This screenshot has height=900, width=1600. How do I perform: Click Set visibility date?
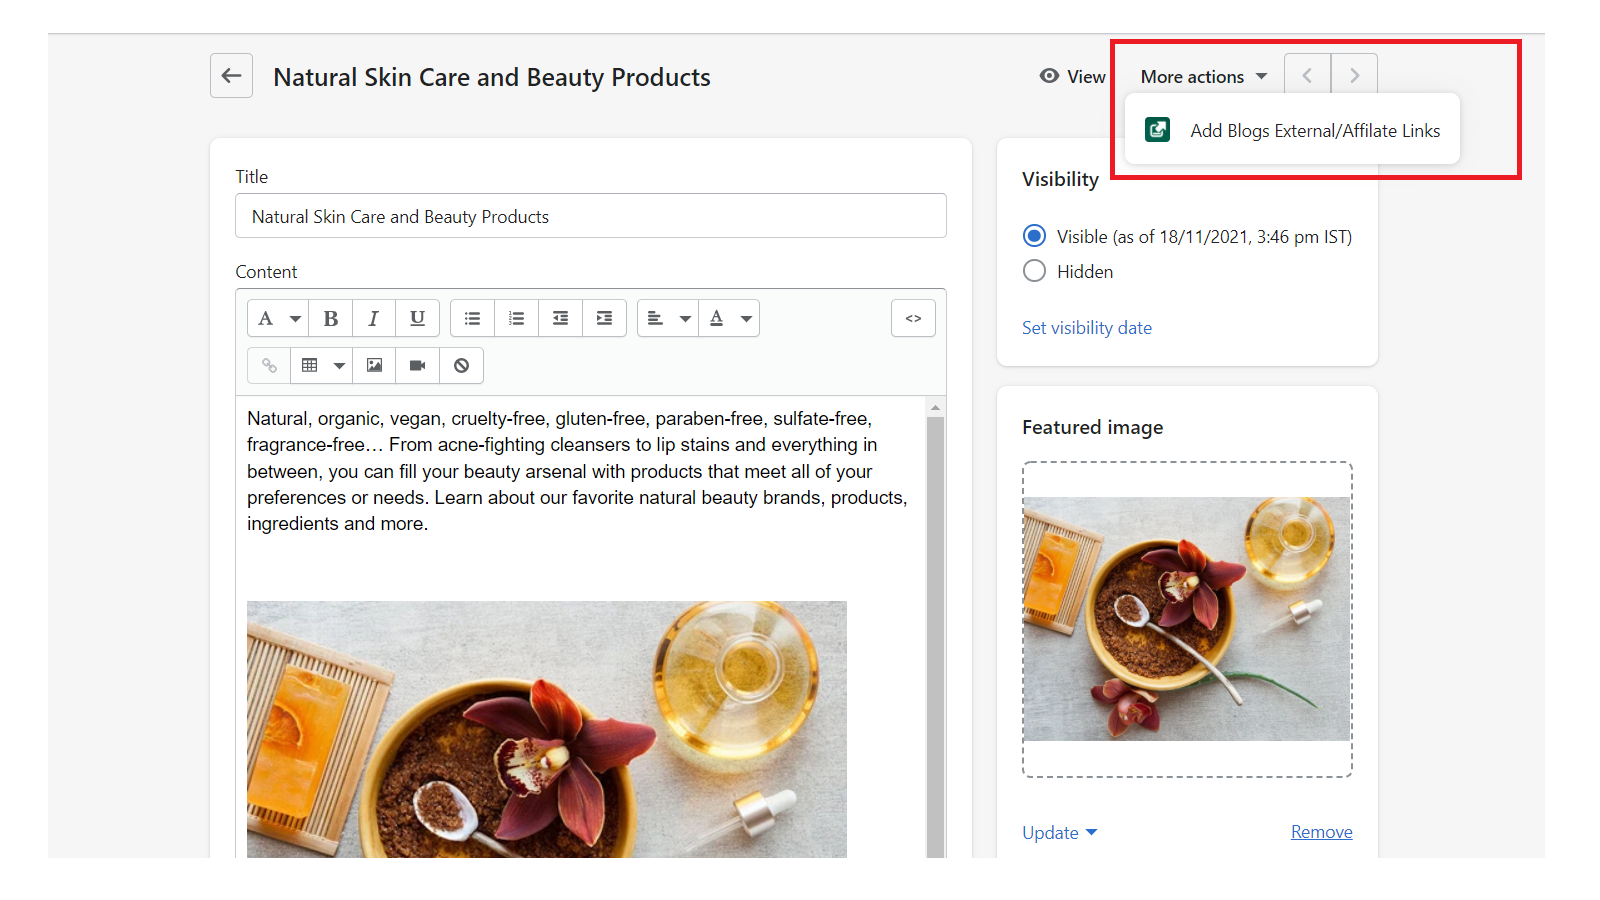(x=1086, y=327)
